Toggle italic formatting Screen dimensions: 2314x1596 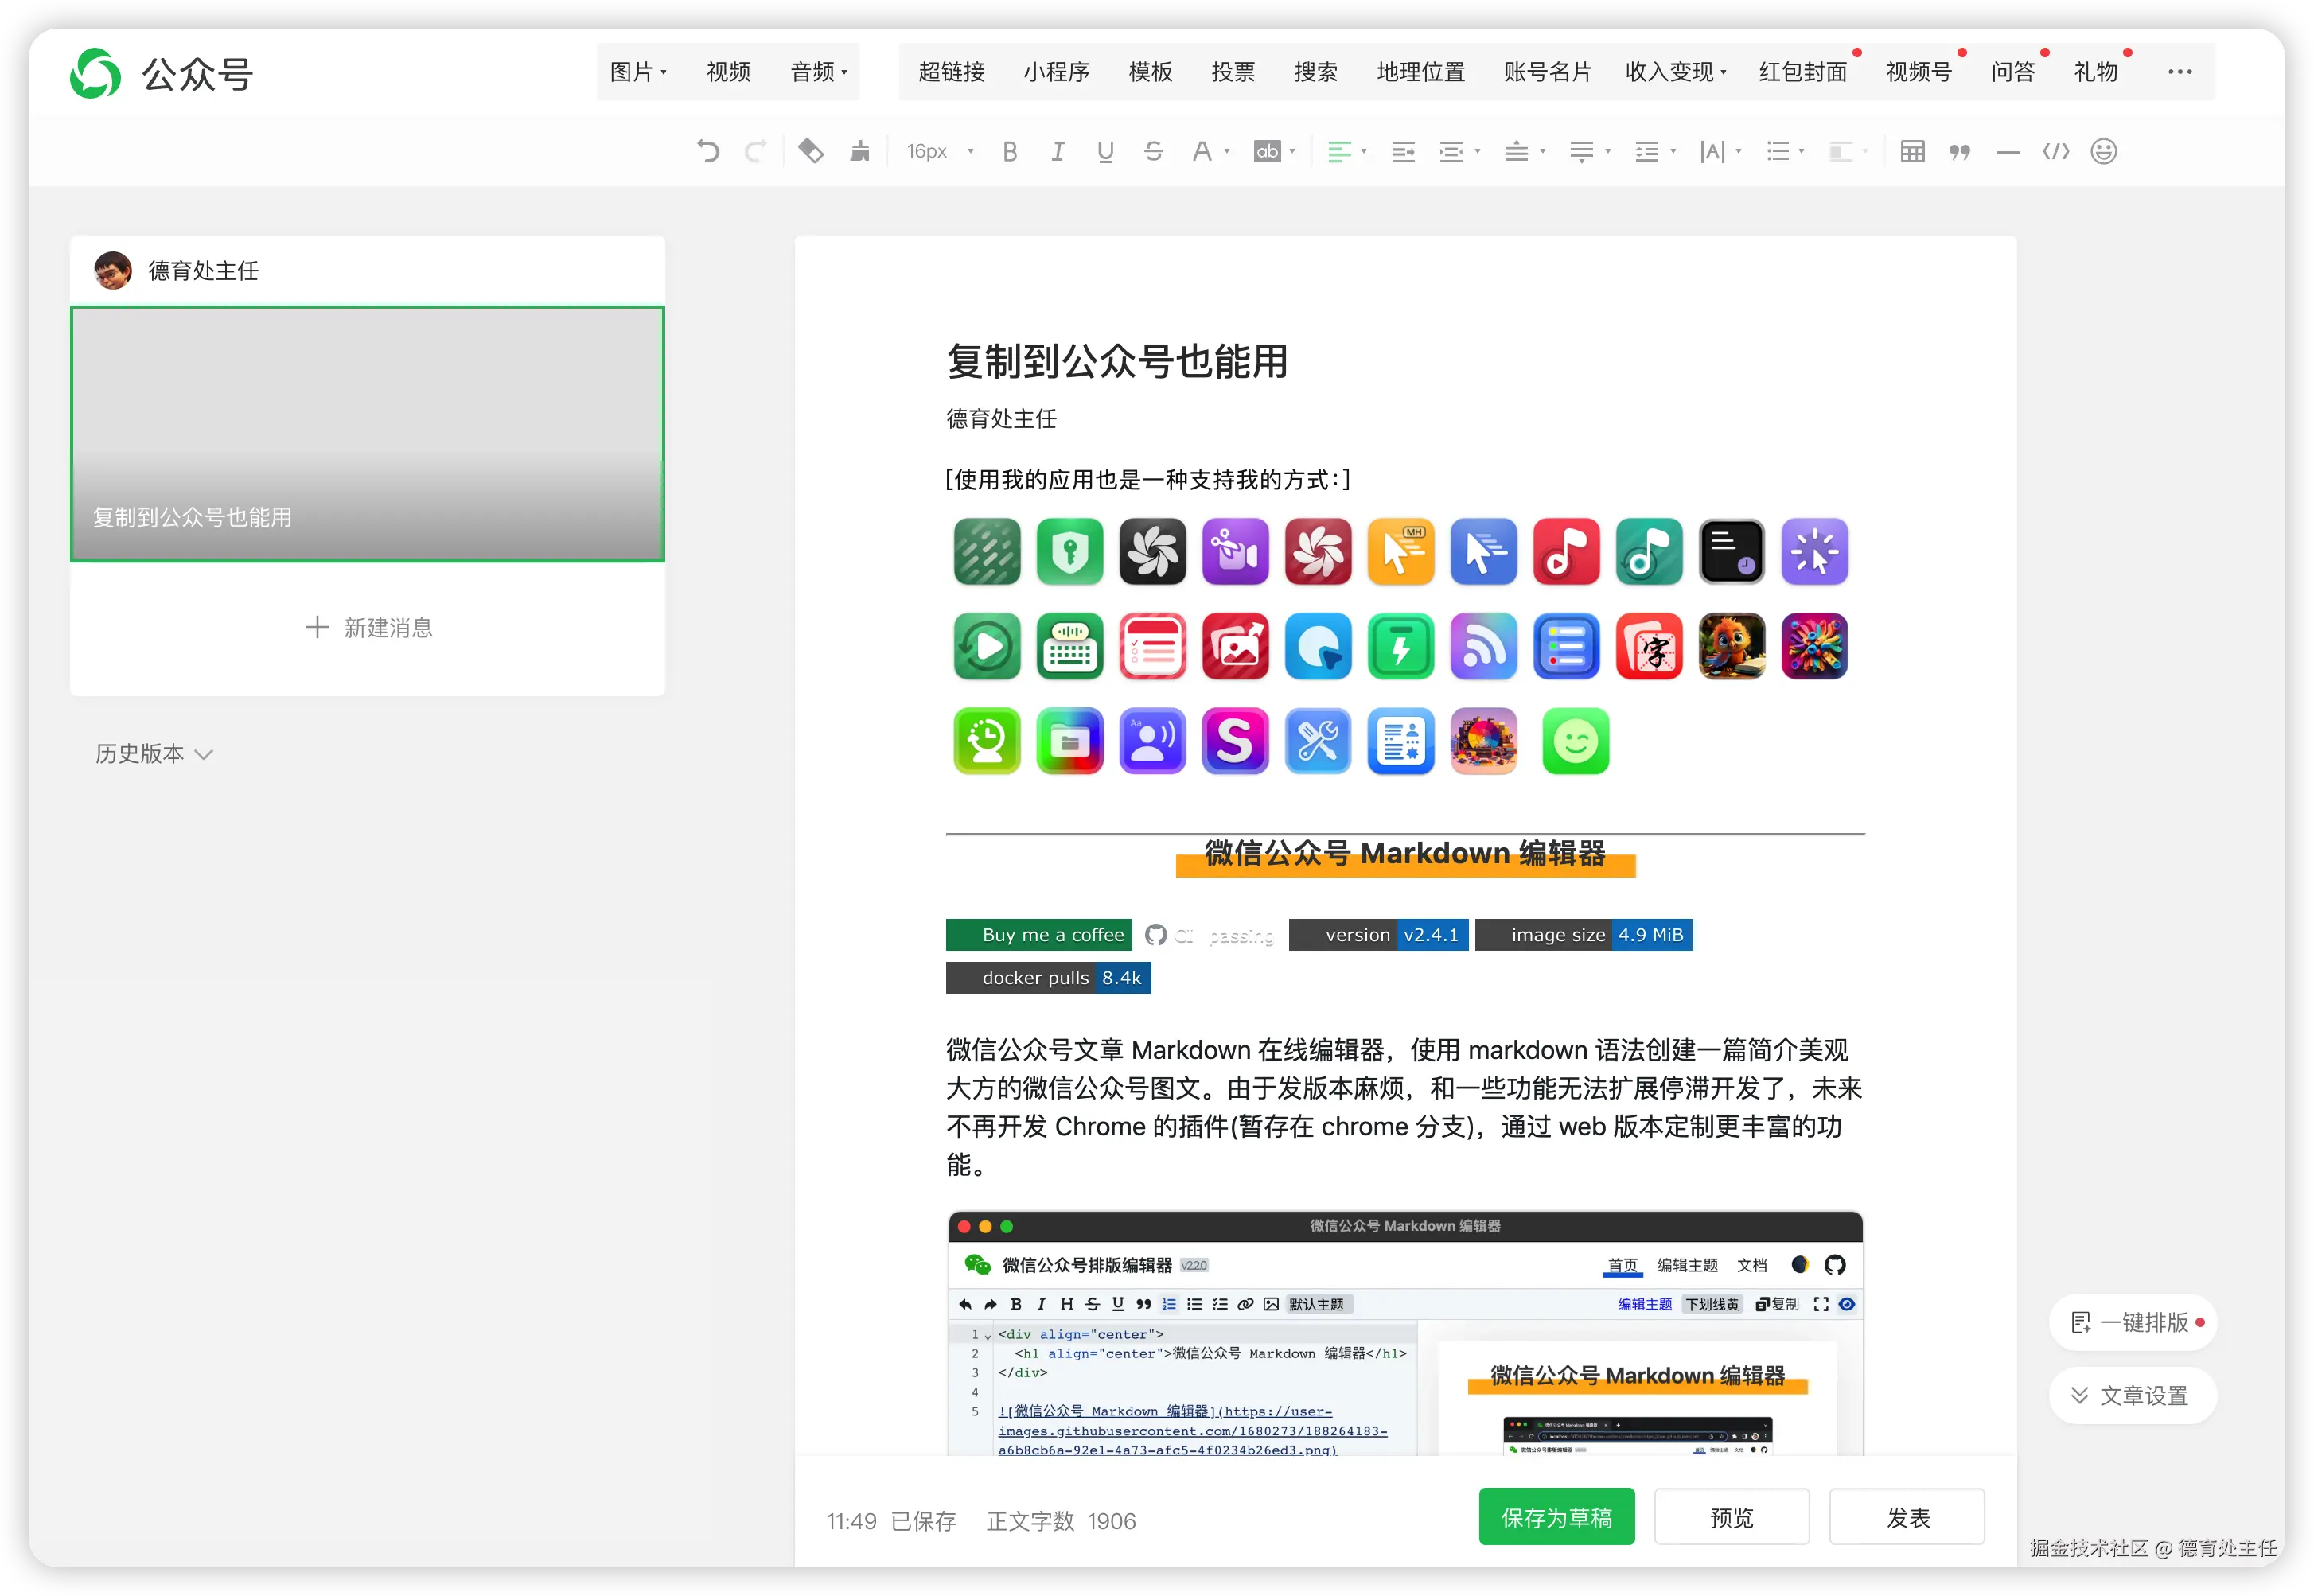pos(1057,151)
